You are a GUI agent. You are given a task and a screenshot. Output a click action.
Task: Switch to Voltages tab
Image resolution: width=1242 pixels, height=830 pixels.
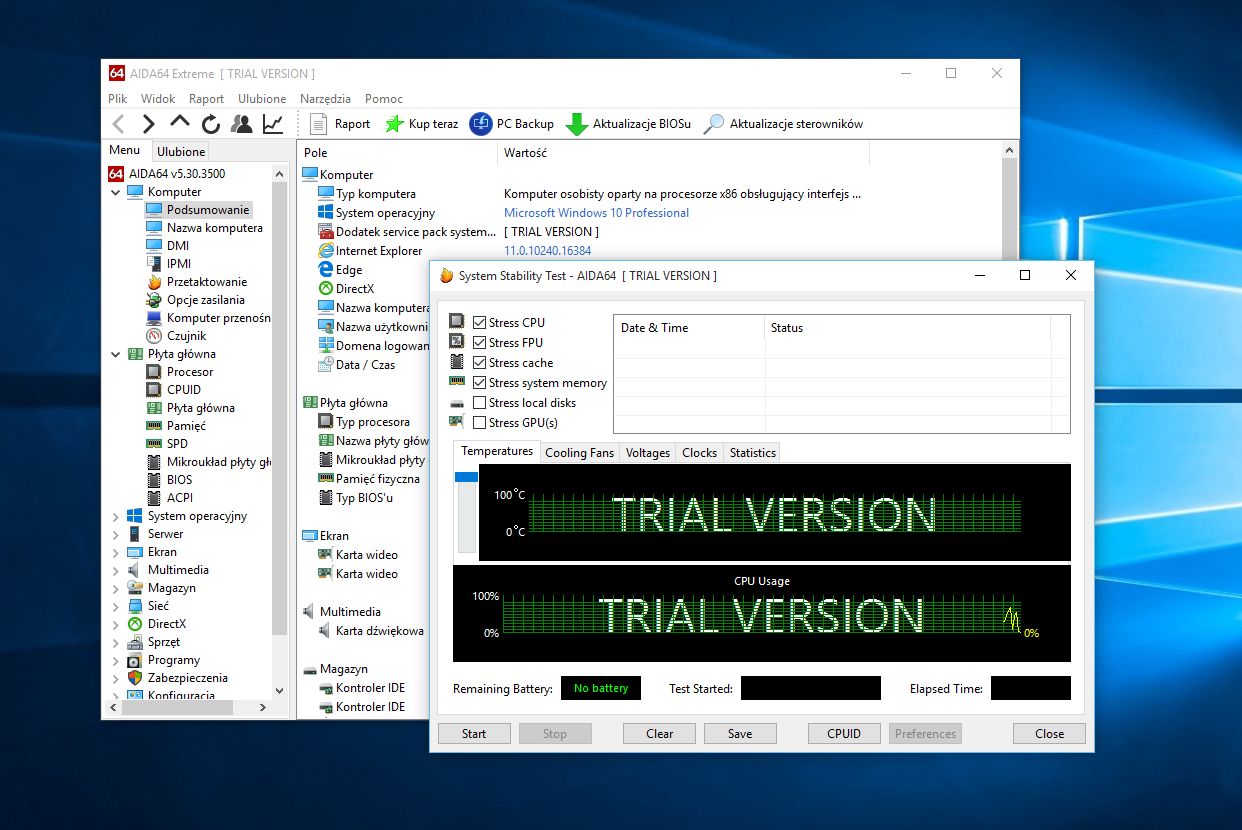[648, 453]
